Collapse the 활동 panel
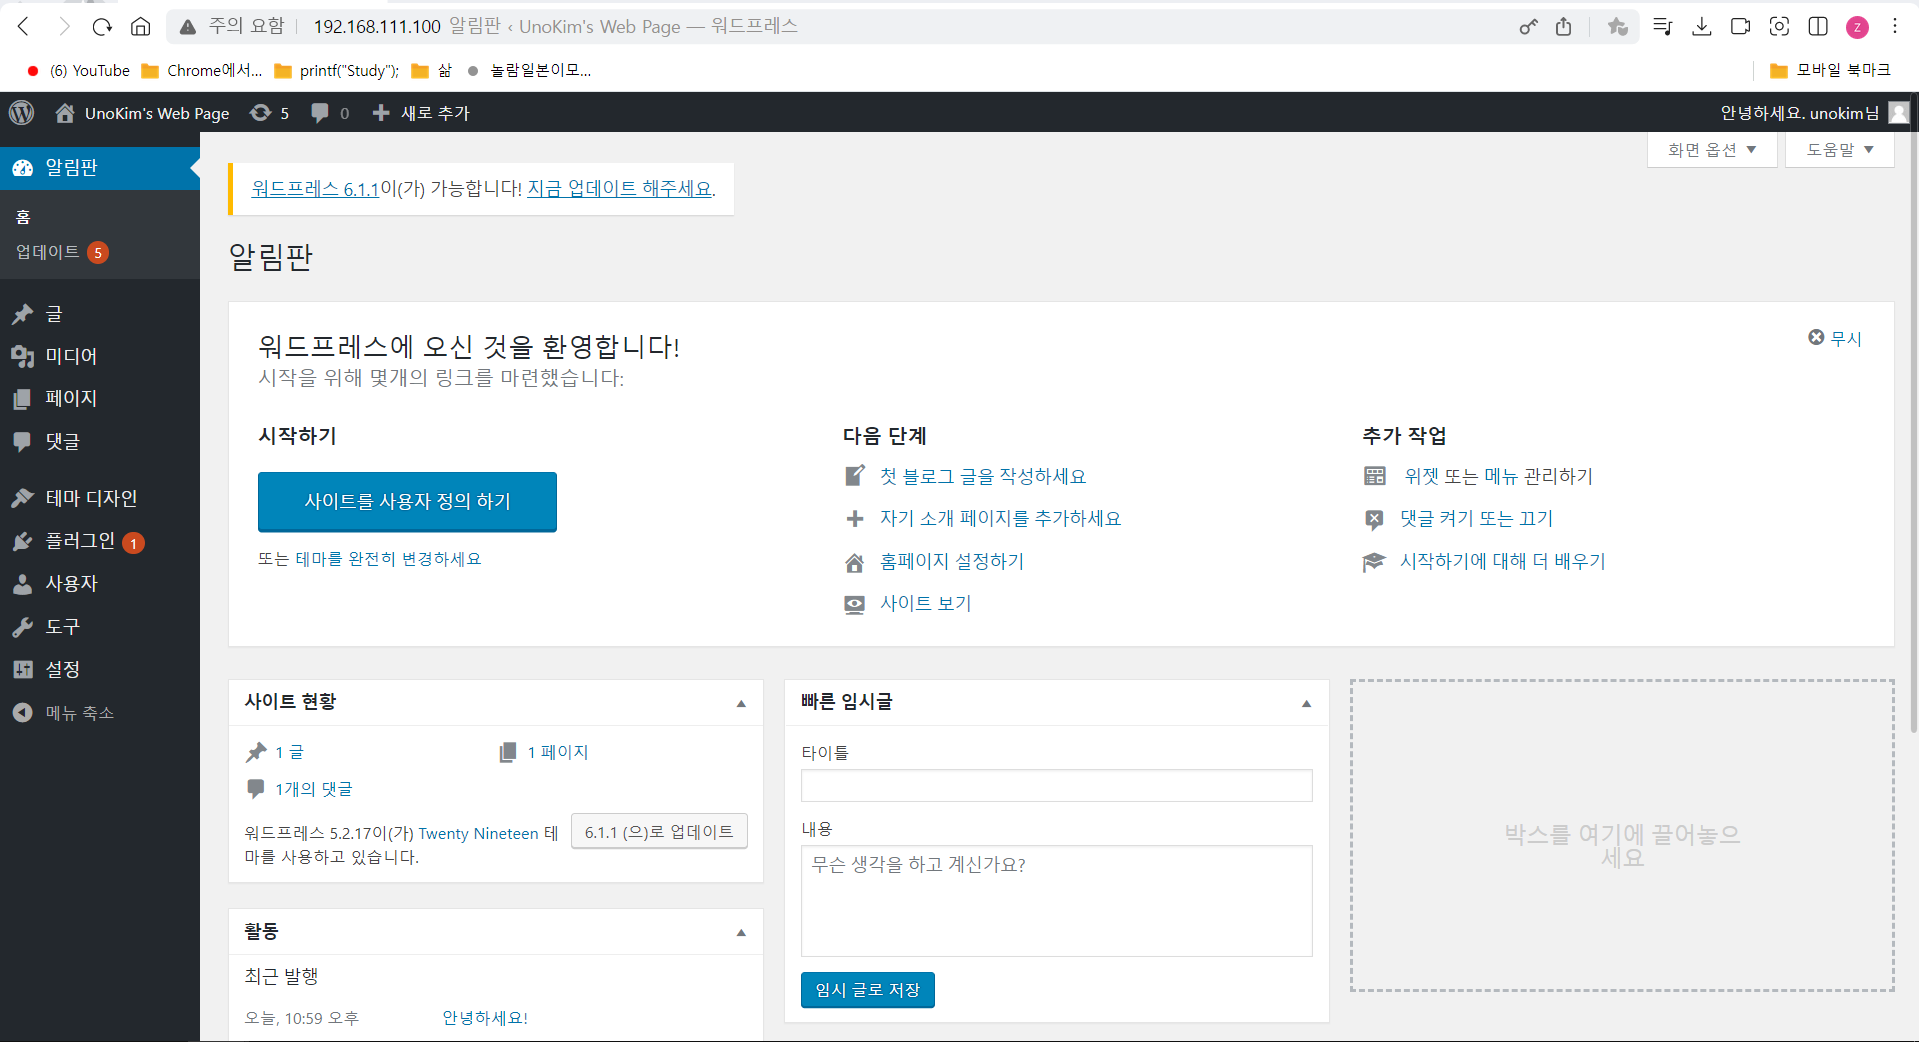Image resolution: width=1919 pixels, height=1042 pixels. click(741, 933)
